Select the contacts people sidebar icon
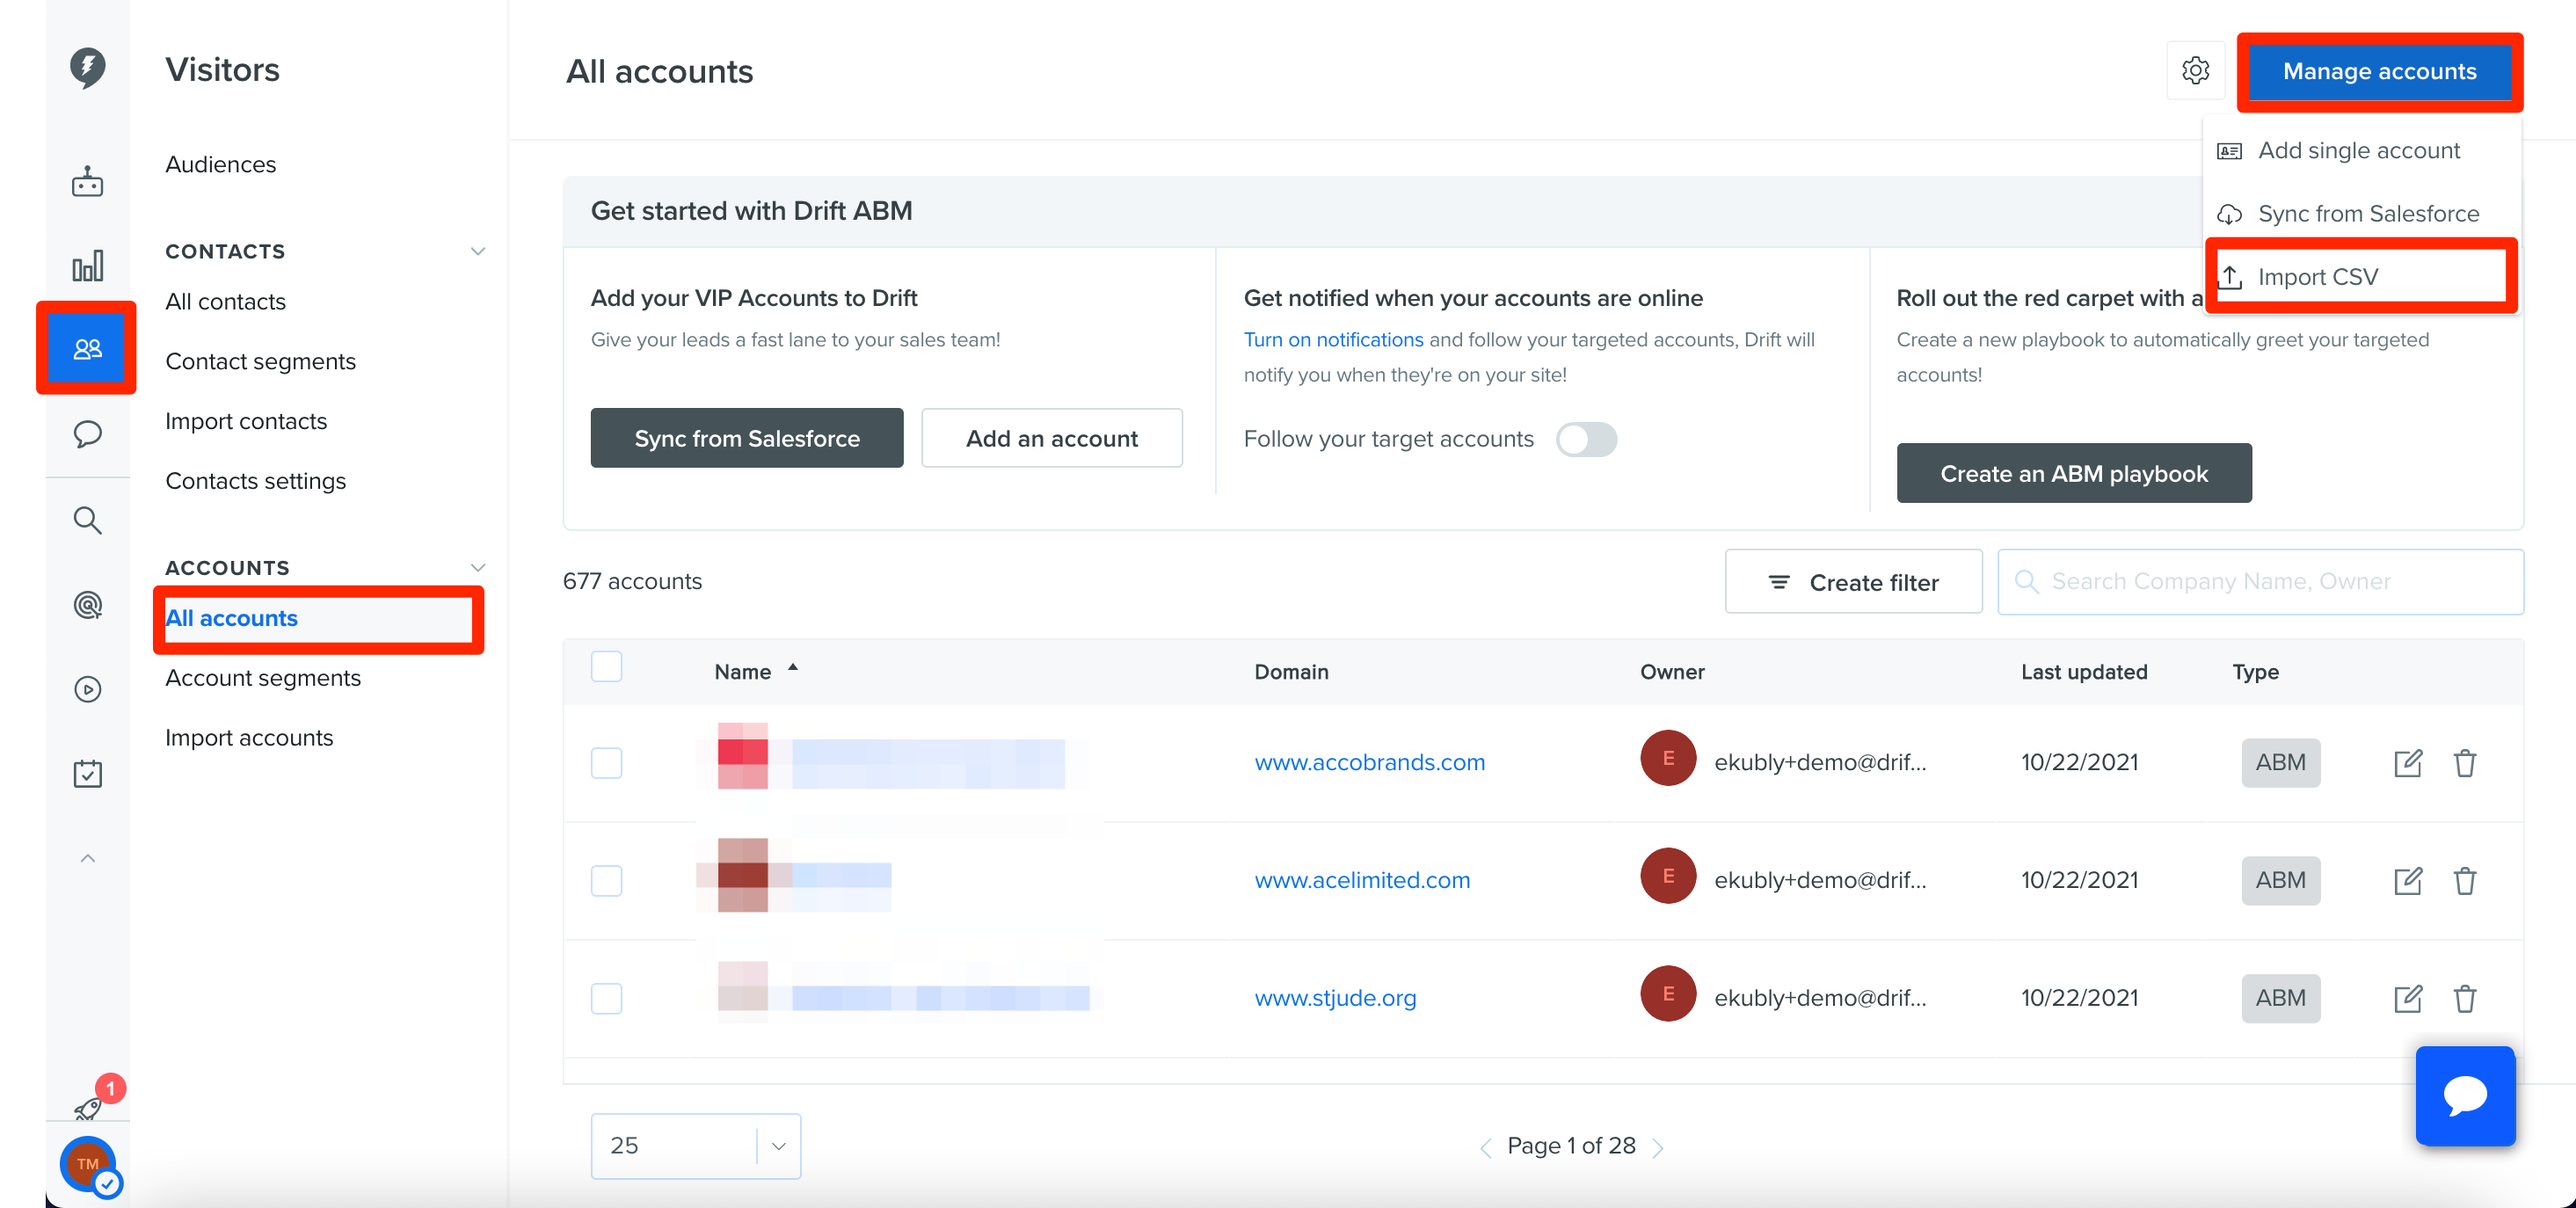 tap(88, 348)
